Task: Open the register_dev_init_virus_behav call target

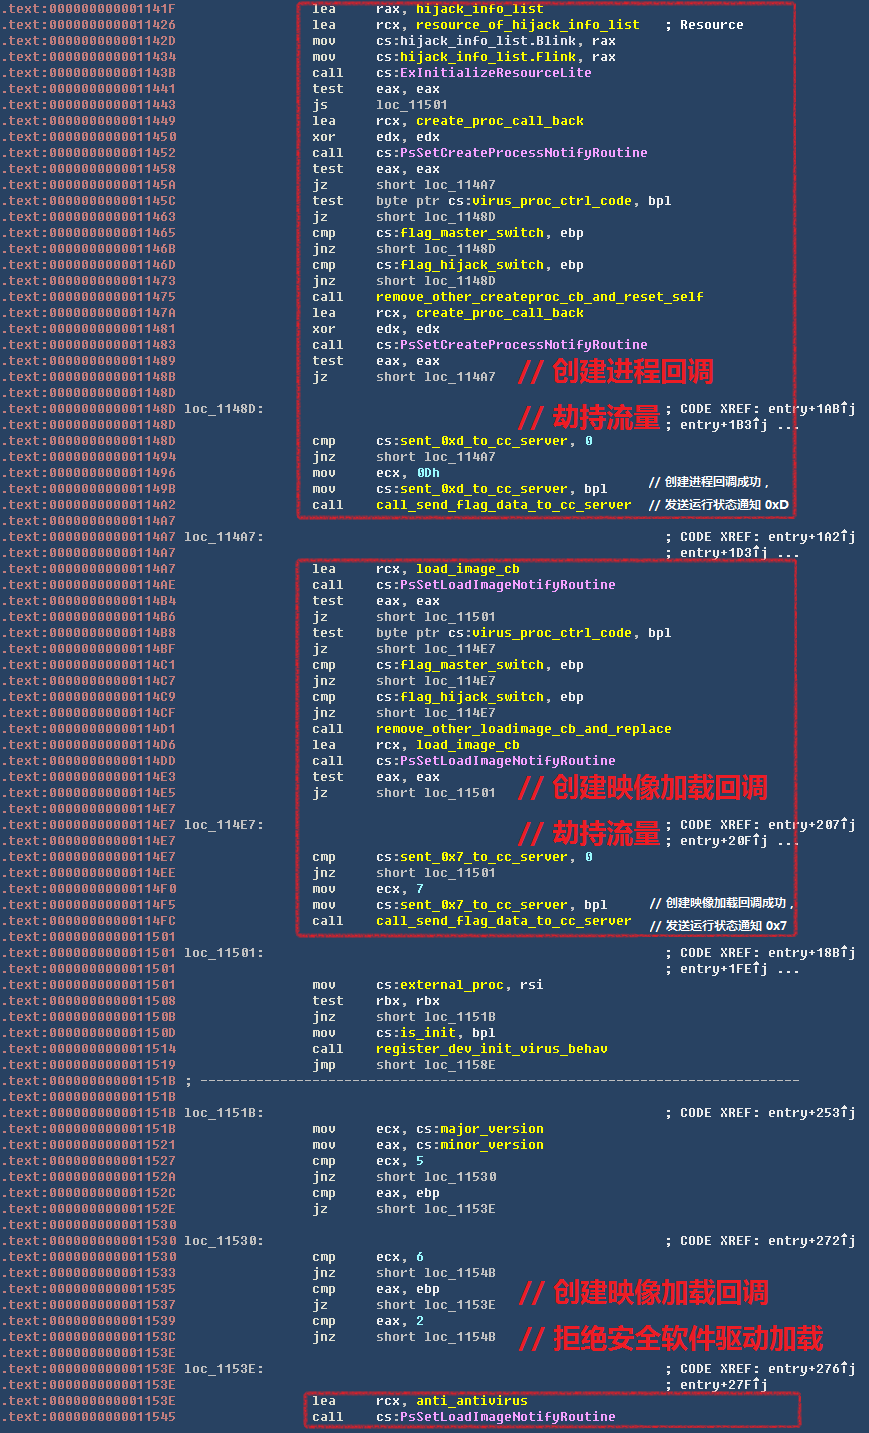Action: click(x=491, y=1049)
